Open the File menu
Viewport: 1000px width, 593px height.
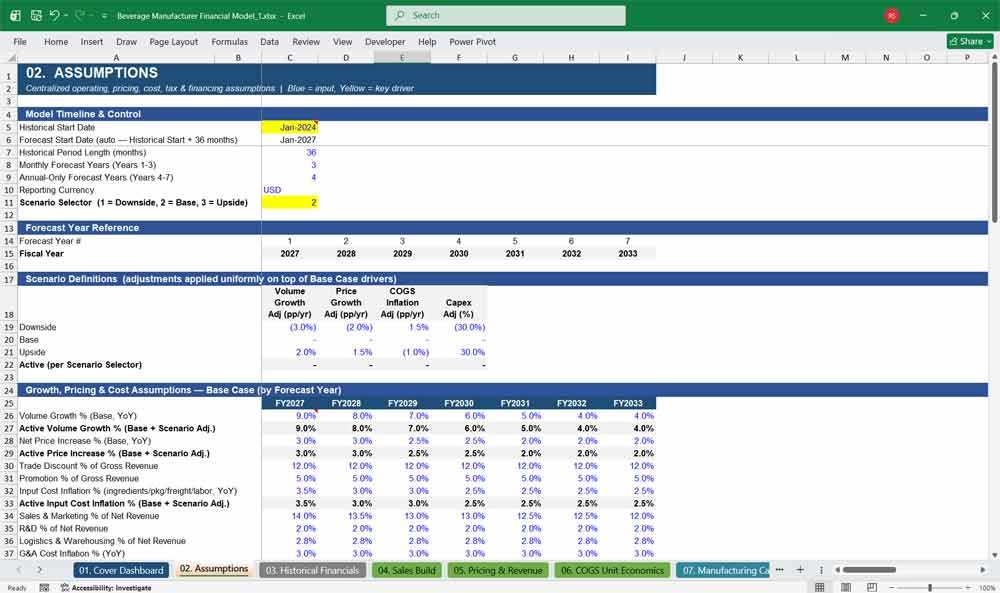point(20,41)
